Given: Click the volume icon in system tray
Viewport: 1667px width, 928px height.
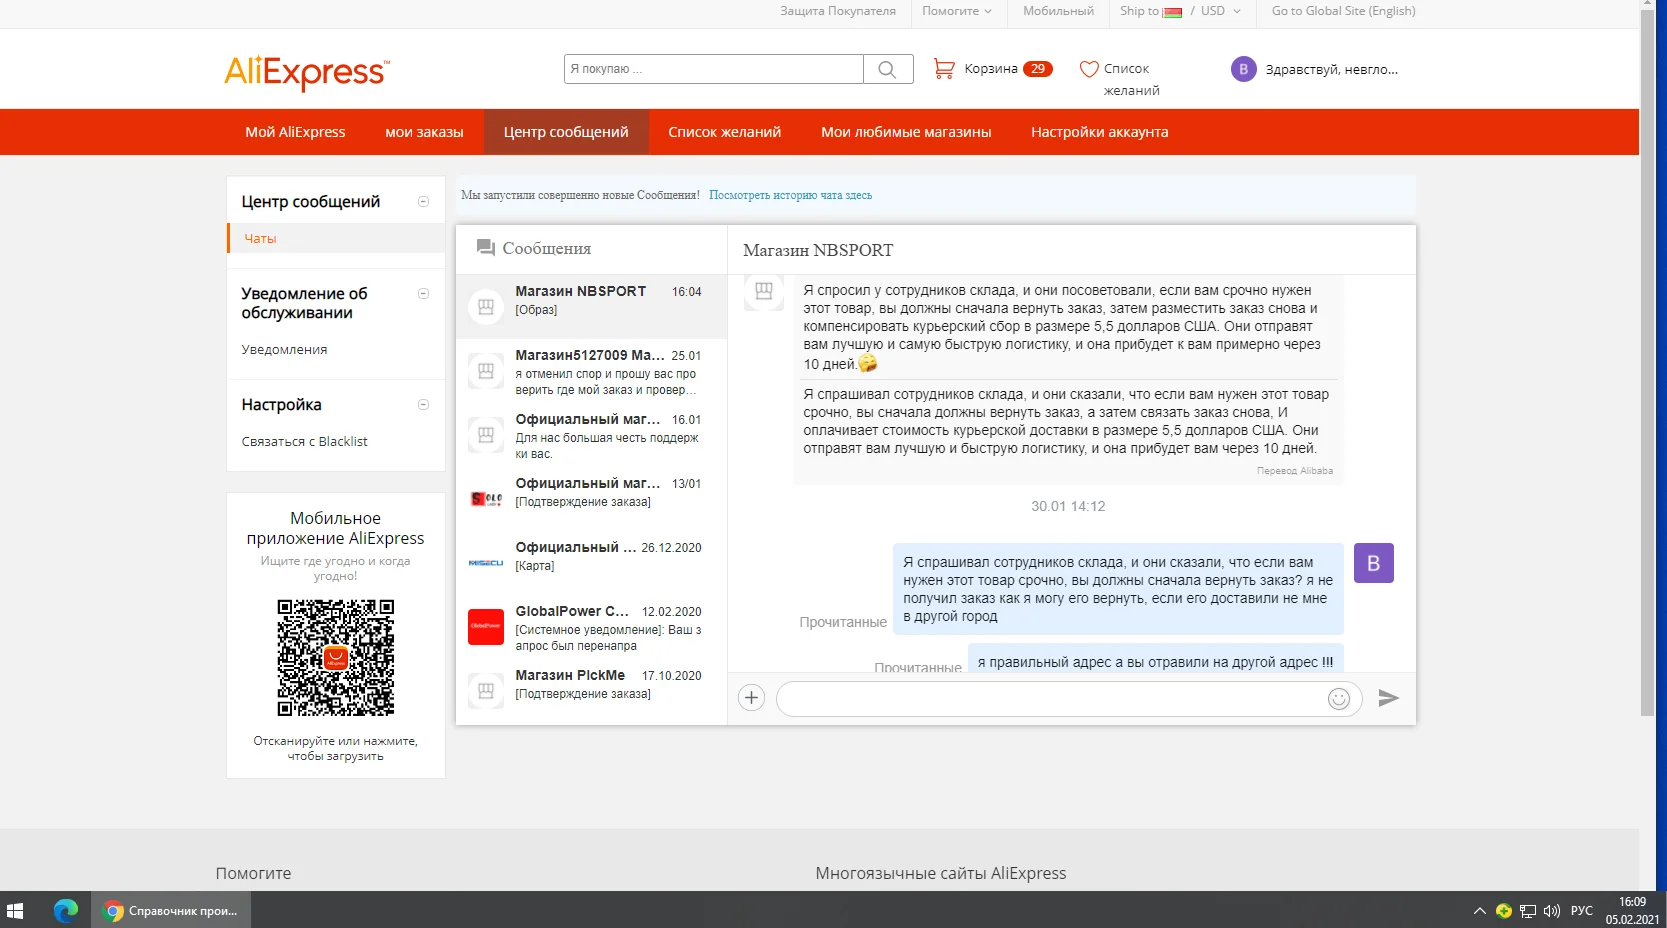Looking at the screenshot, I should pyautogui.click(x=1552, y=910).
